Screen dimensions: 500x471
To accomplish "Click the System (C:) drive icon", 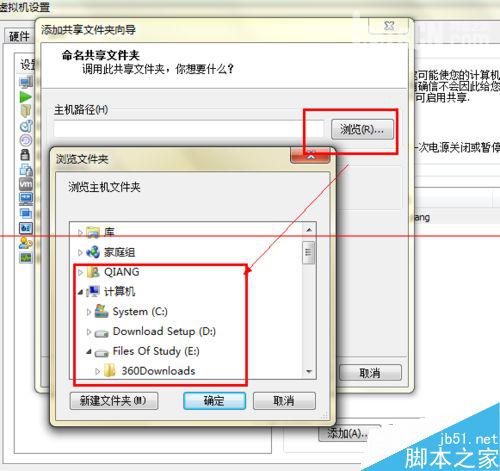I will click(x=101, y=312).
